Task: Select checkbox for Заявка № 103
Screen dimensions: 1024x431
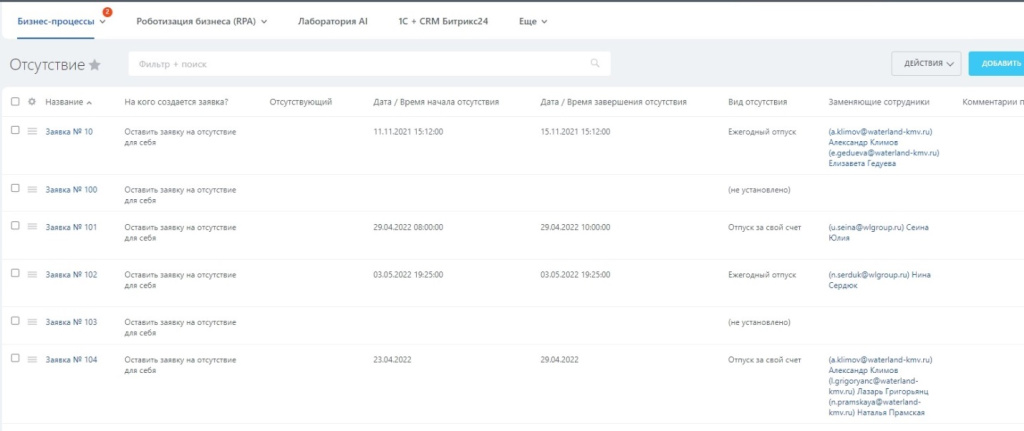Action: point(15,321)
